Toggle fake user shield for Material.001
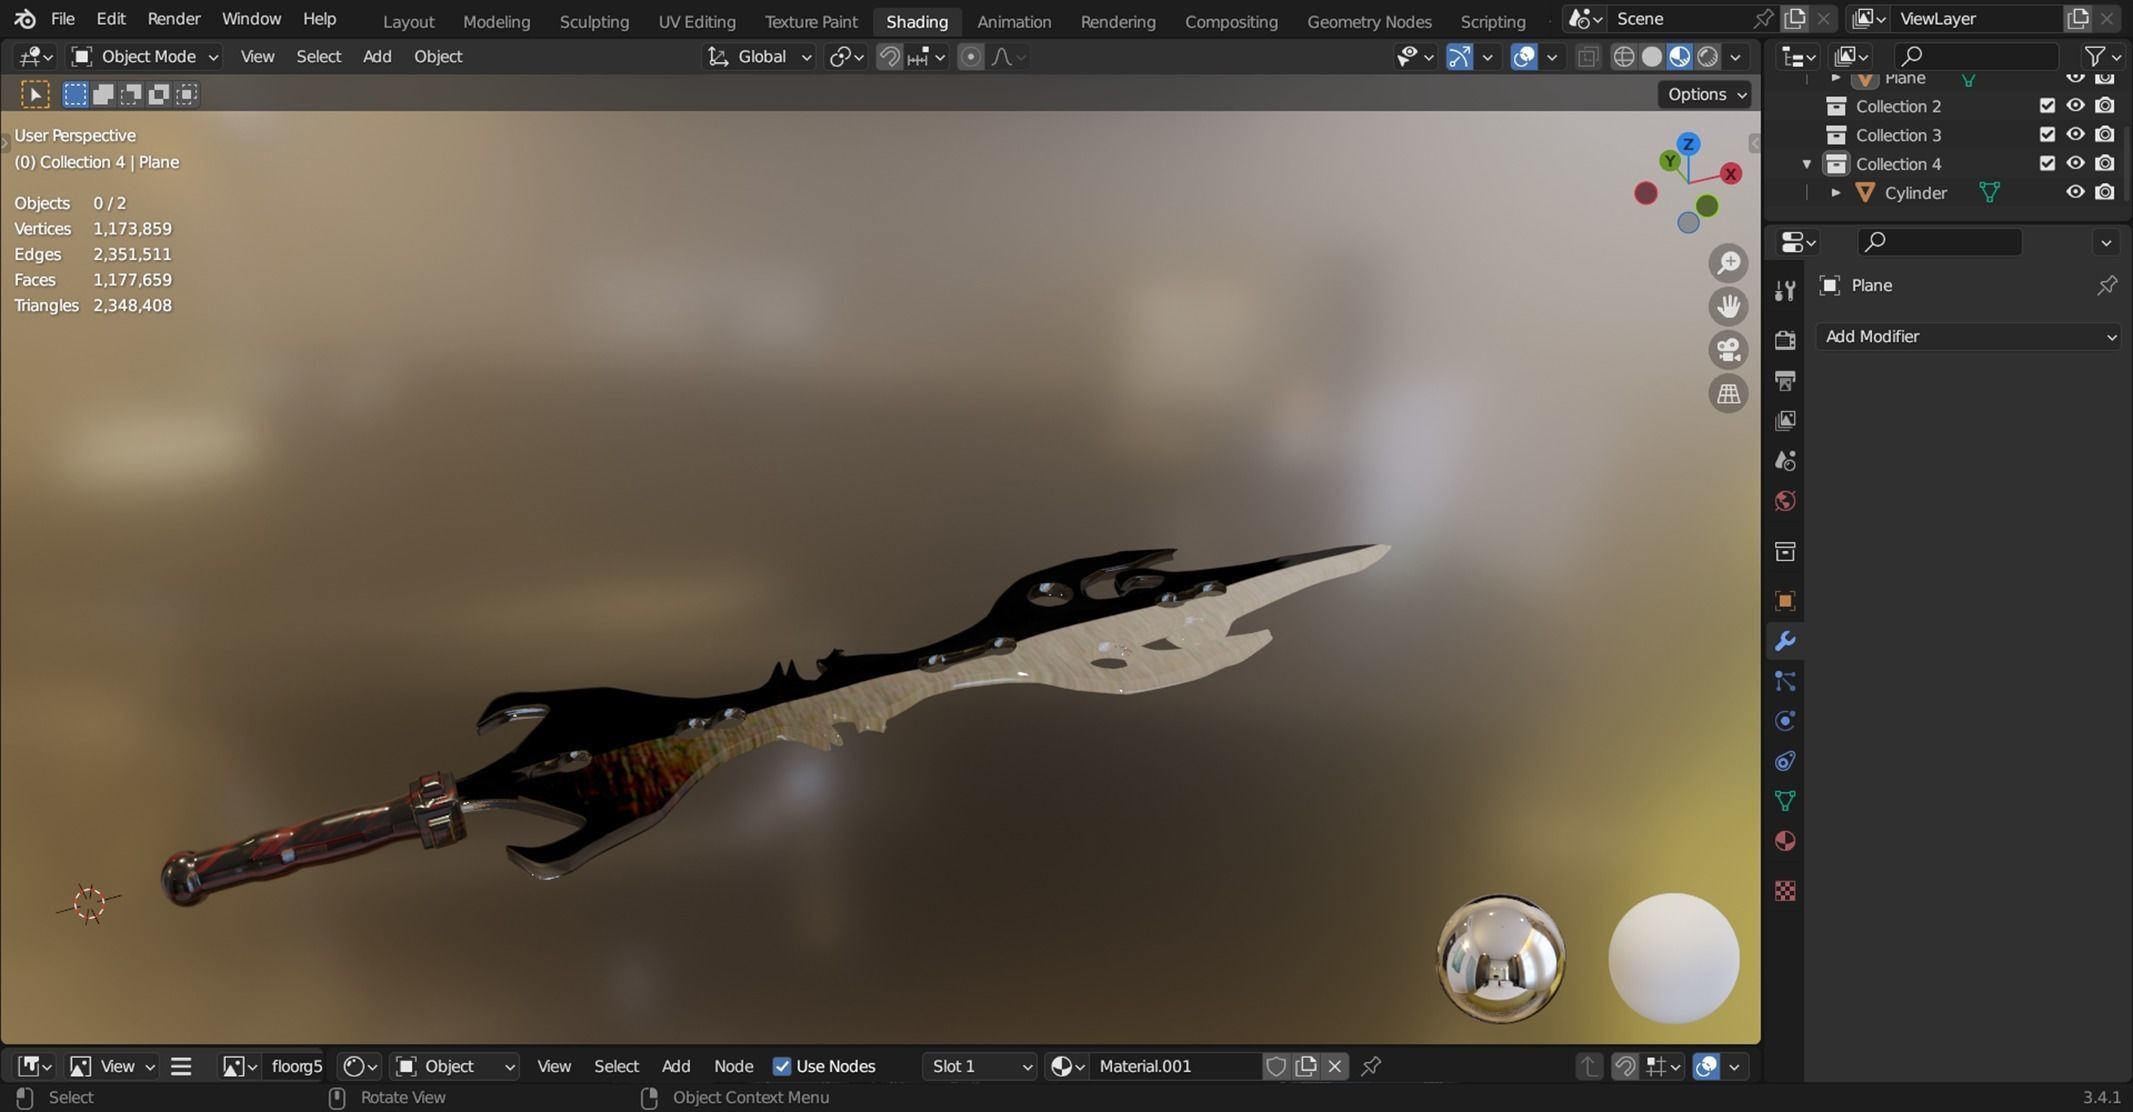The image size is (2133, 1112). pos(1276,1067)
